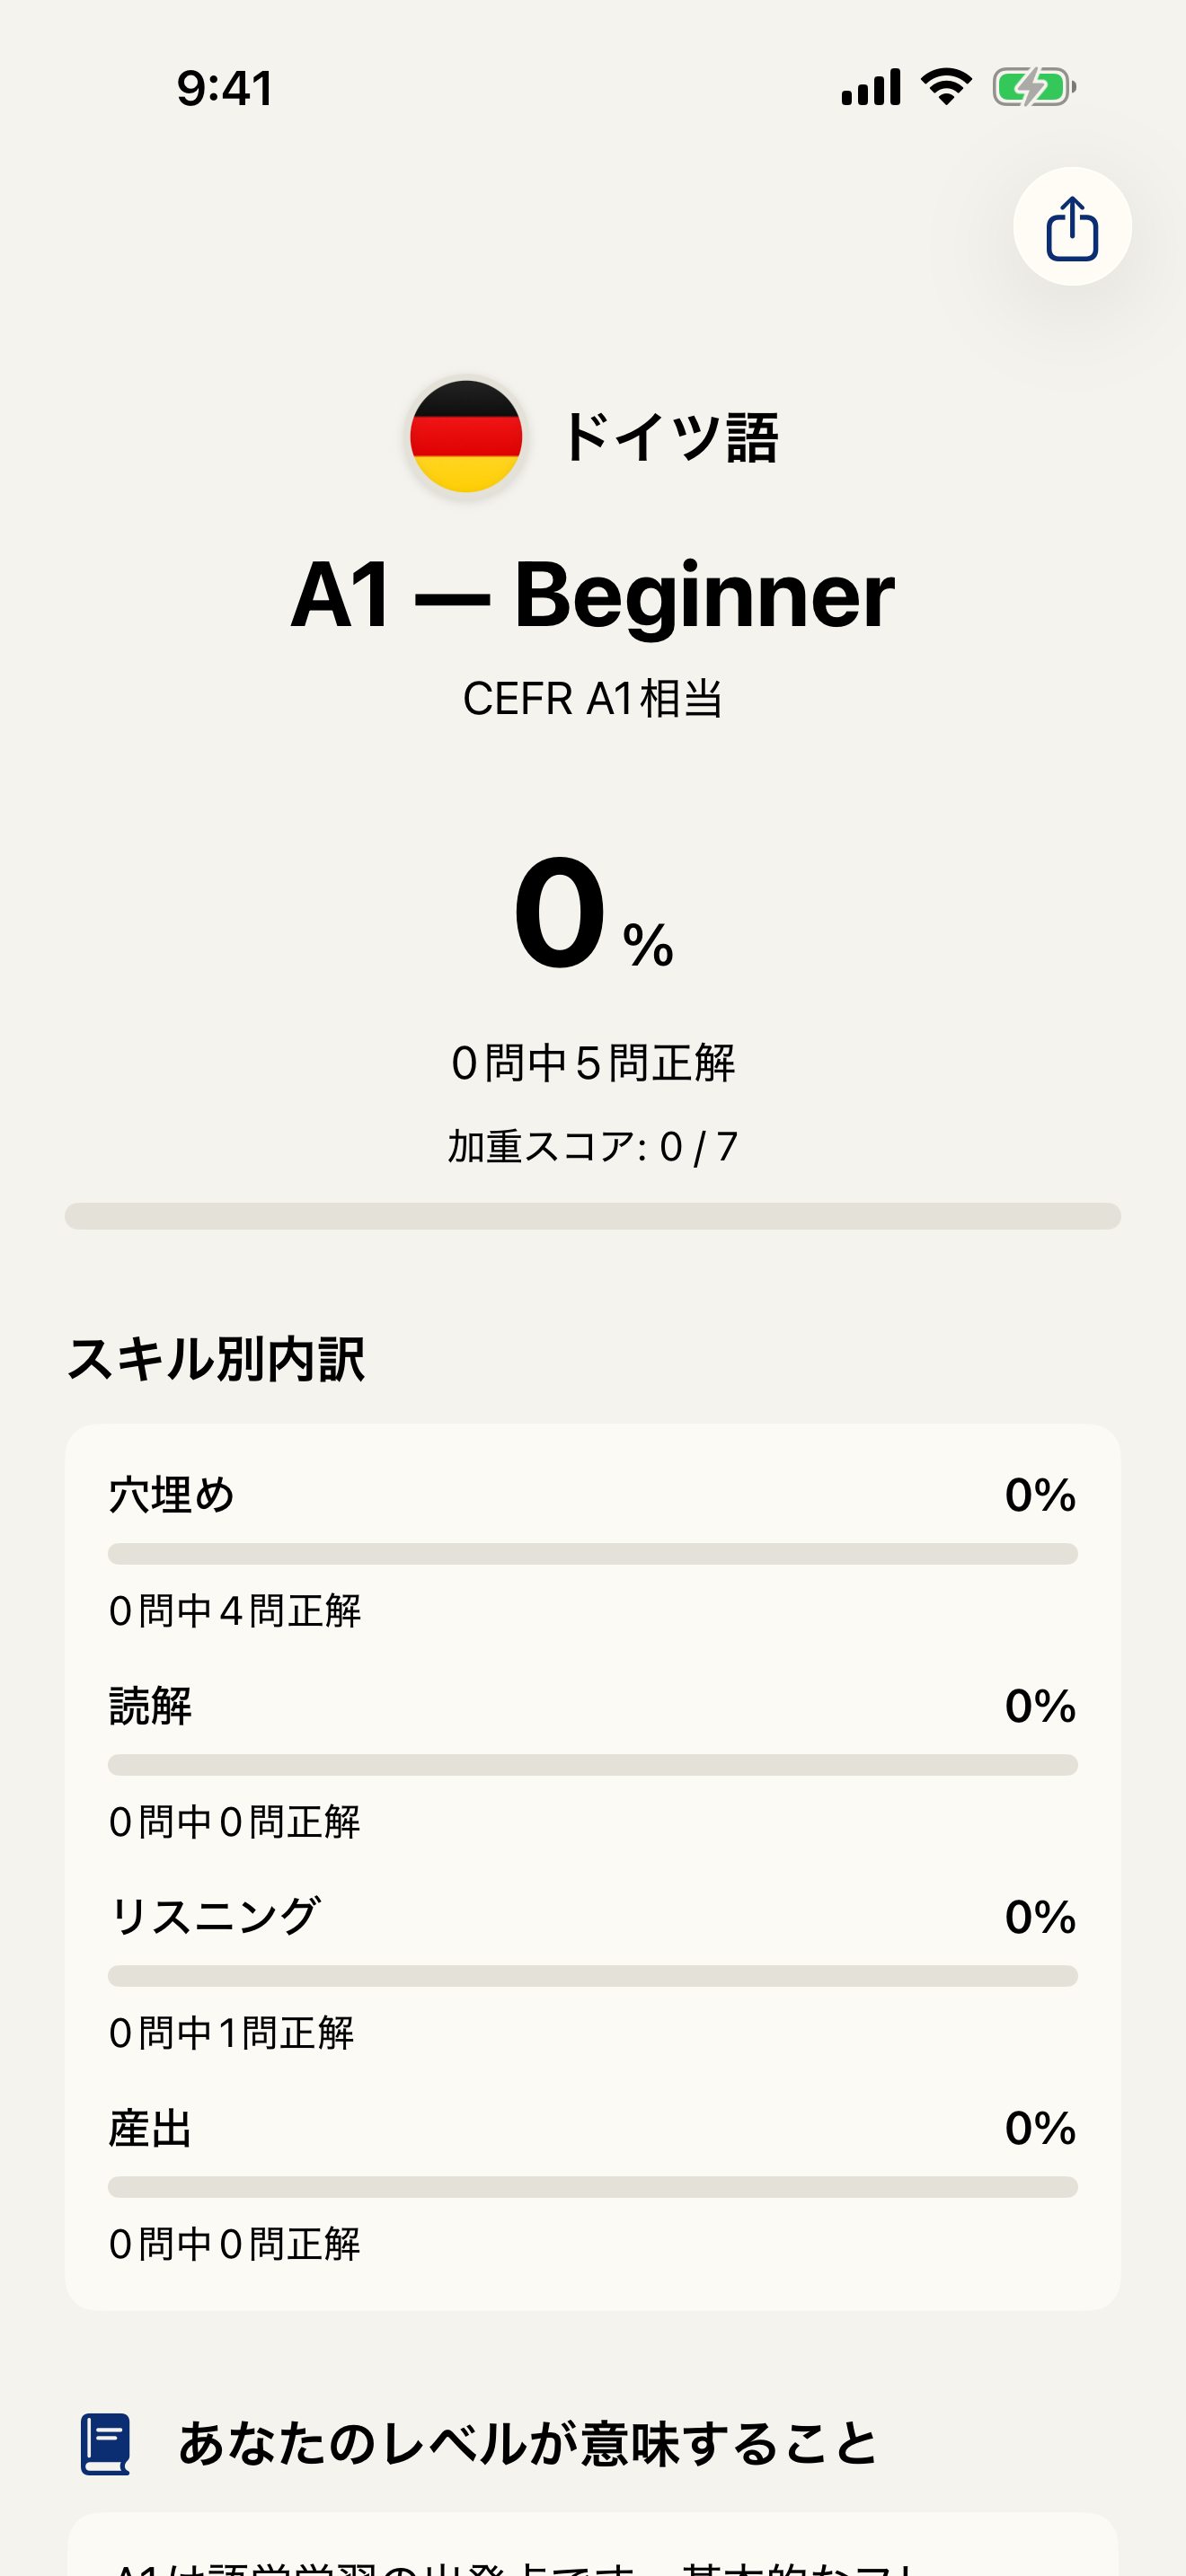Tap the 加重スコア: 0 / 7 text
Viewport: 1186px width, 2576px height.
[x=592, y=1147]
